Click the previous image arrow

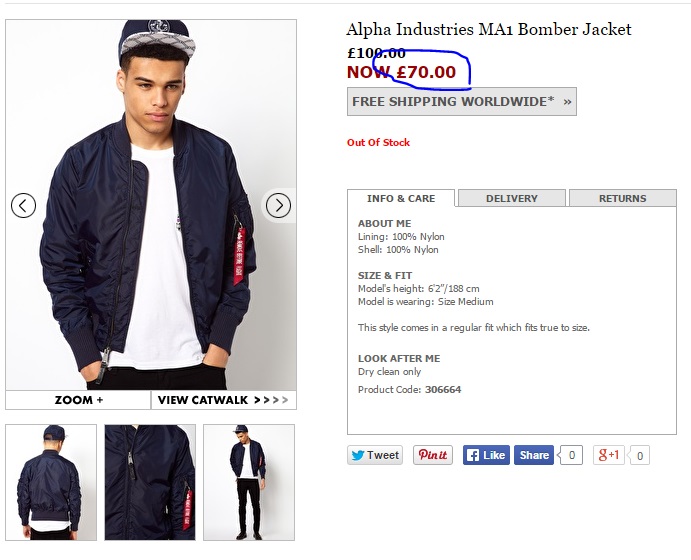pos(24,206)
